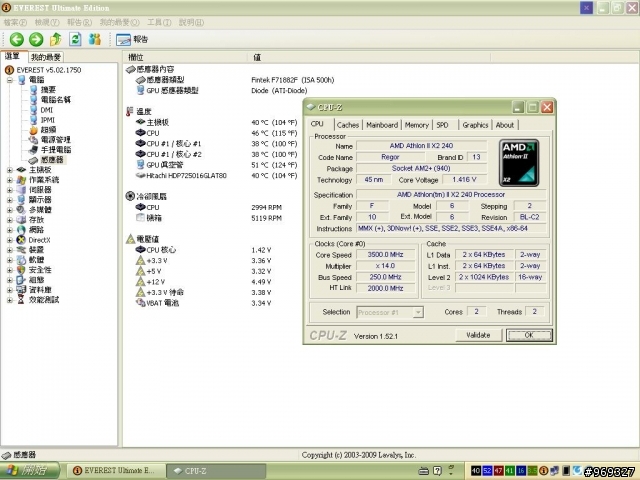Expand the Operating System tree node
640x480 pixels.
[x=10, y=180]
